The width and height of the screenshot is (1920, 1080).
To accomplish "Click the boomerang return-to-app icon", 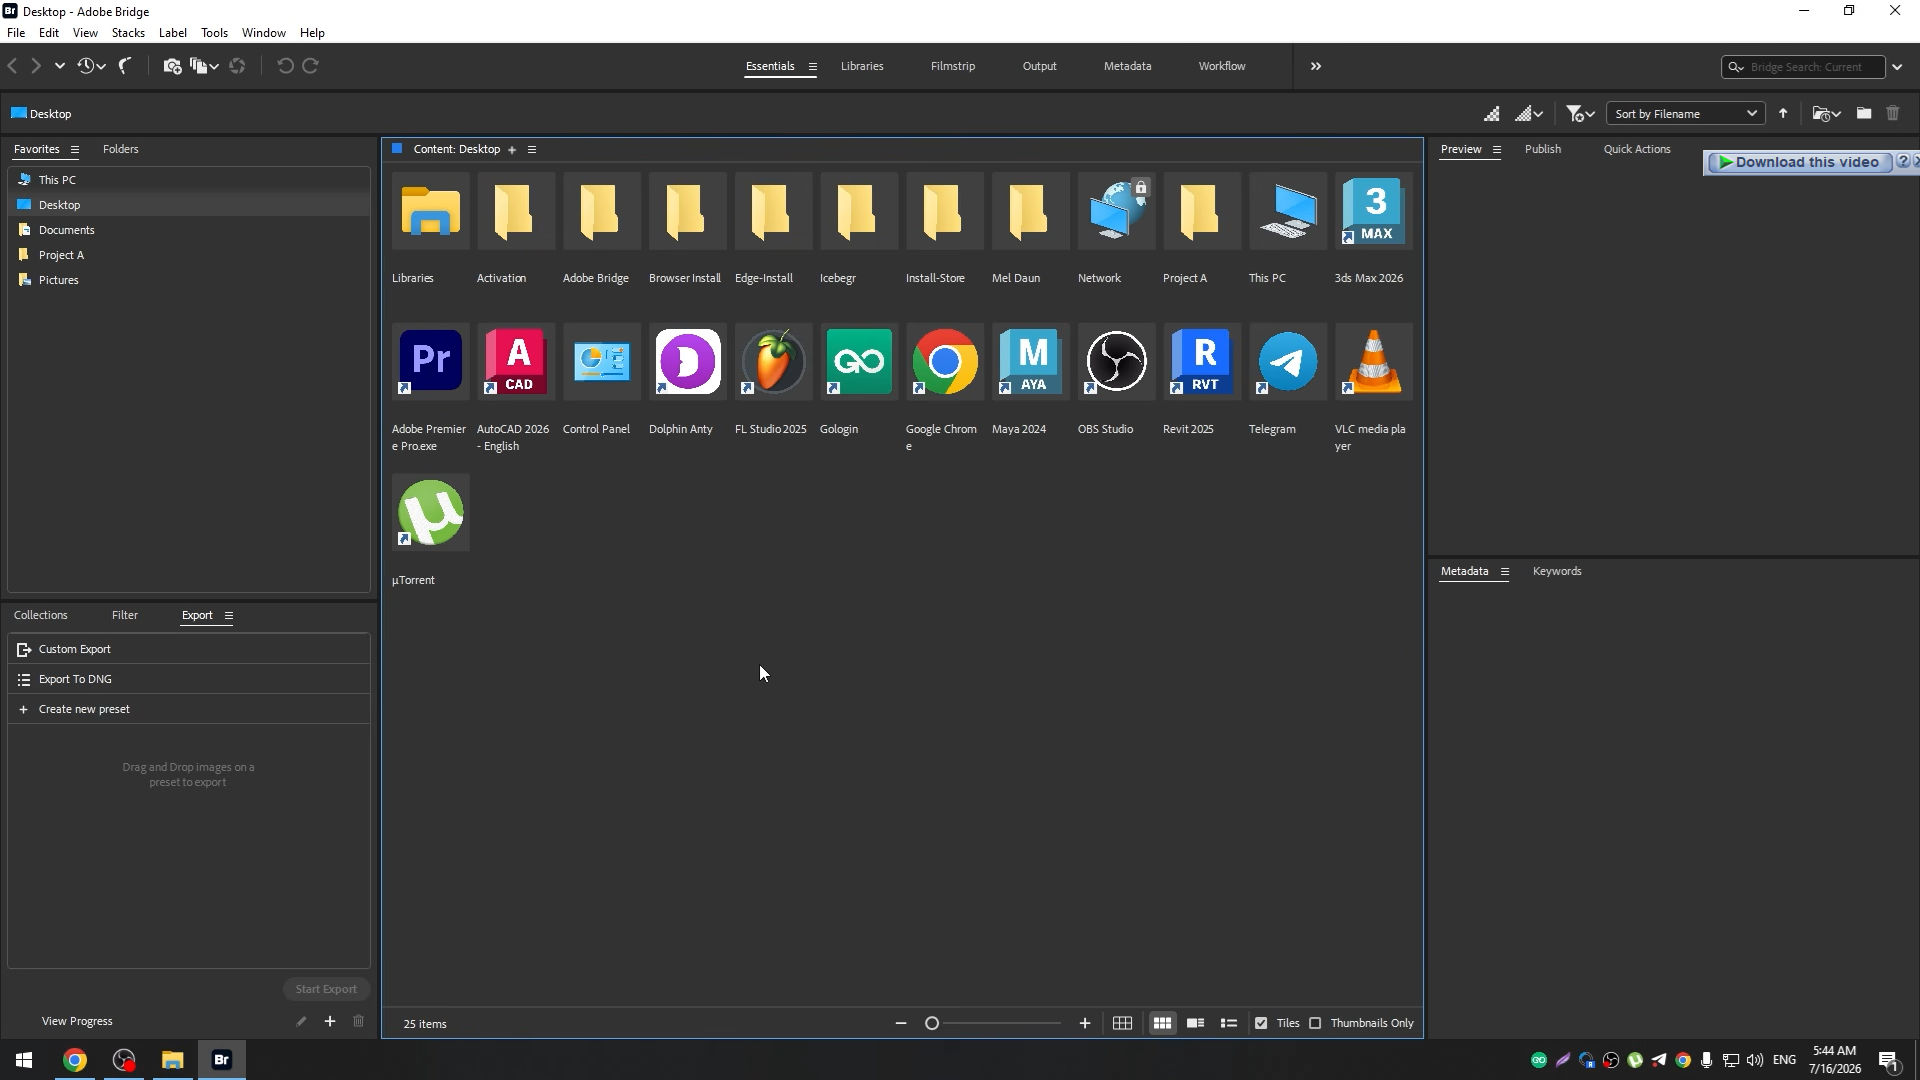I will [125, 66].
